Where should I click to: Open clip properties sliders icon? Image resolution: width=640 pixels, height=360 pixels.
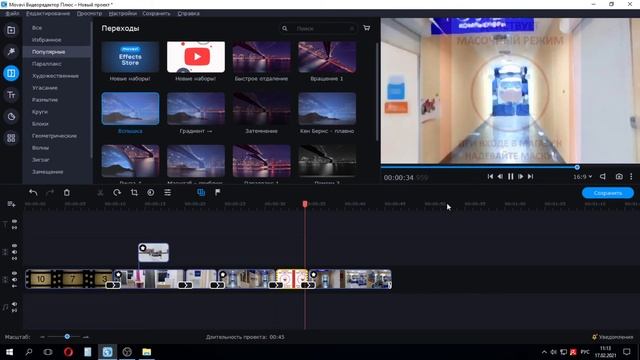pos(167,192)
